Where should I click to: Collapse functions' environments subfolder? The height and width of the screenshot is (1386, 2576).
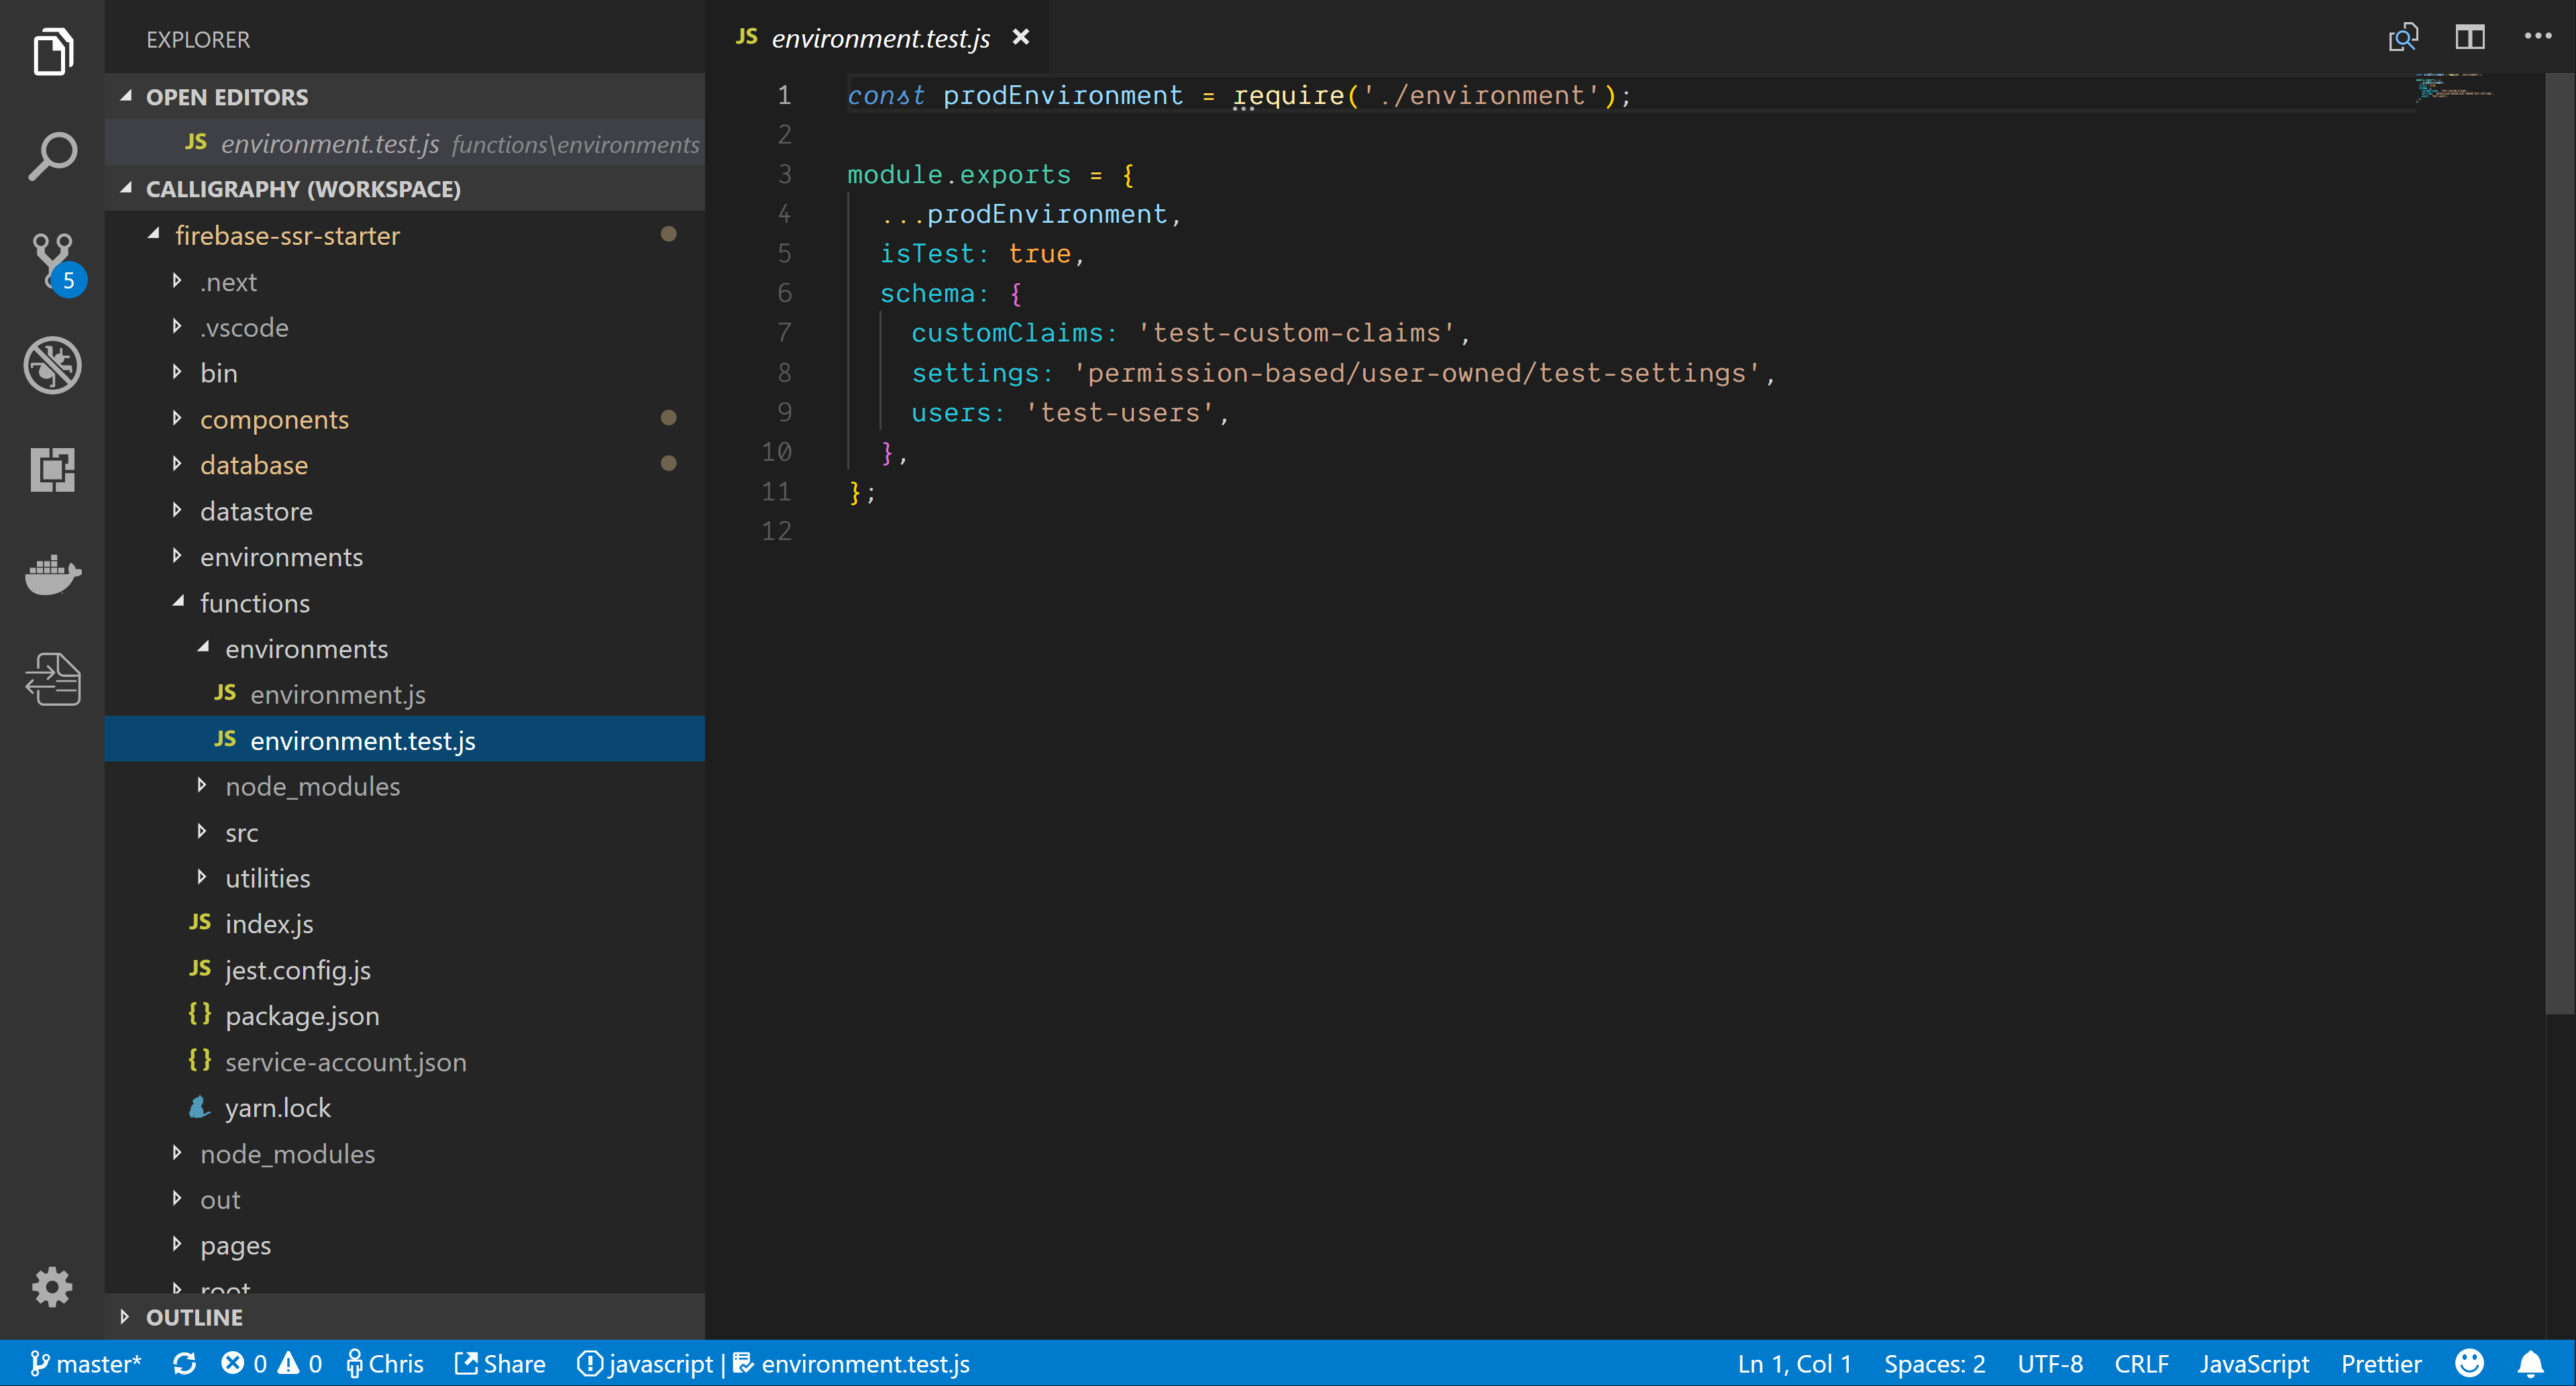[x=404, y=649]
